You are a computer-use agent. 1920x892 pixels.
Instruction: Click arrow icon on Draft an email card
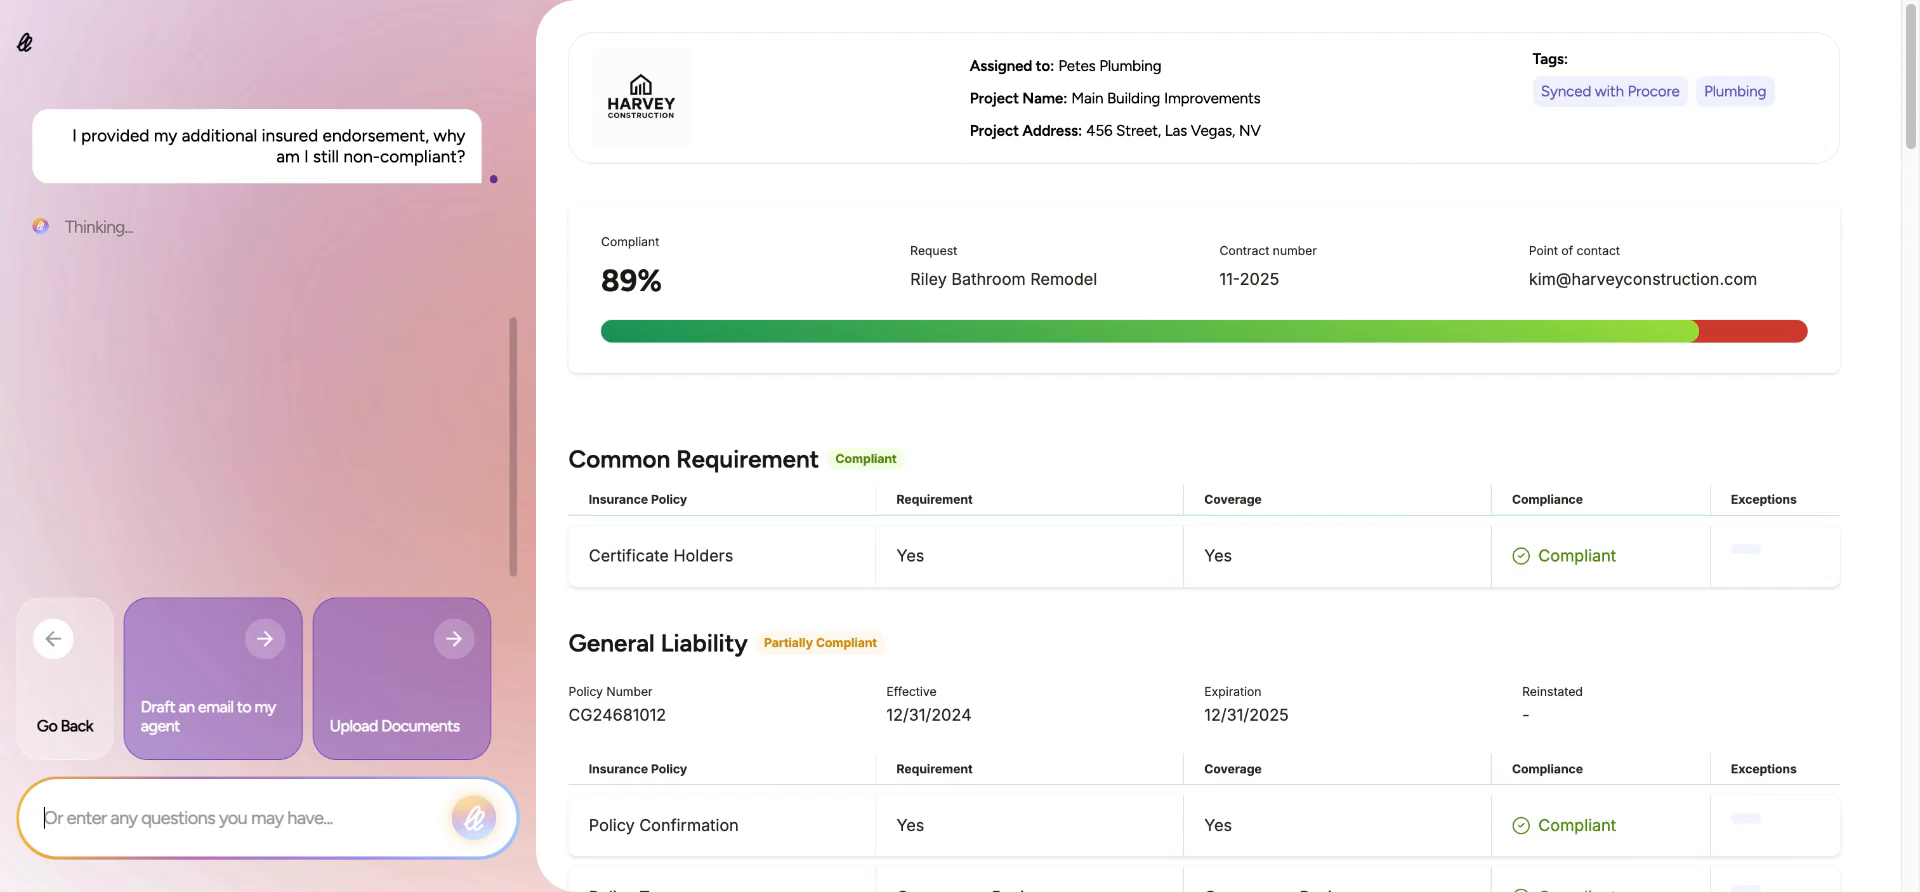click(265, 639)
